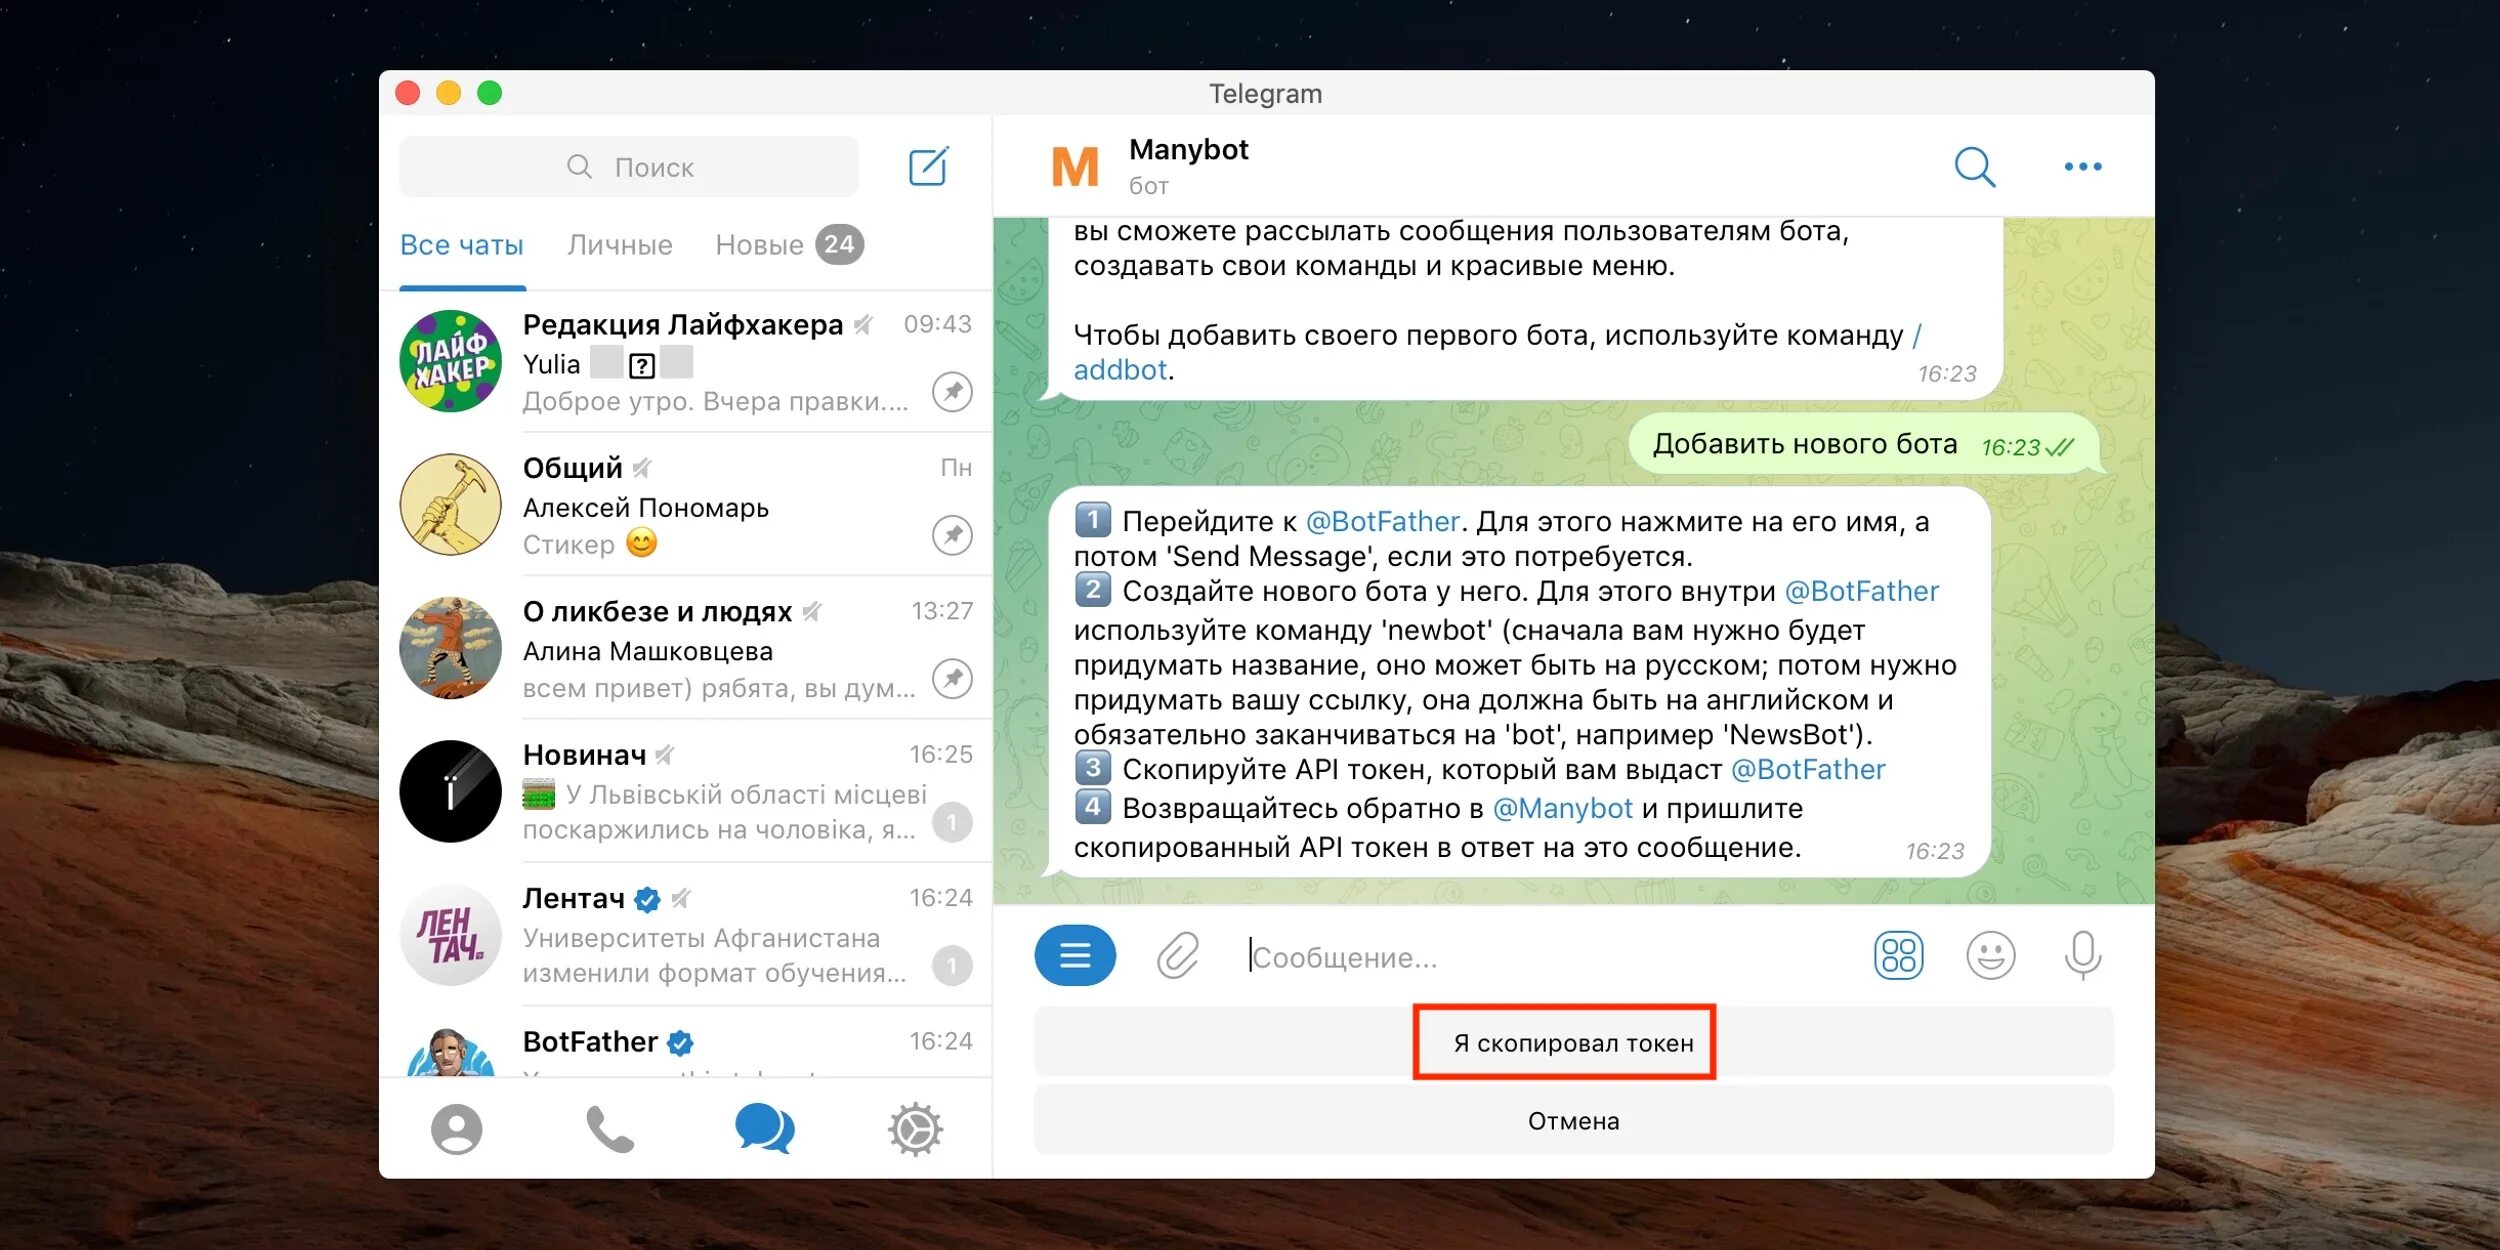This screenshot has width=2500, height=1250.
Task: Open the three-dots chat options menu
Action: pyautogui.click(x=2082, y=167)
